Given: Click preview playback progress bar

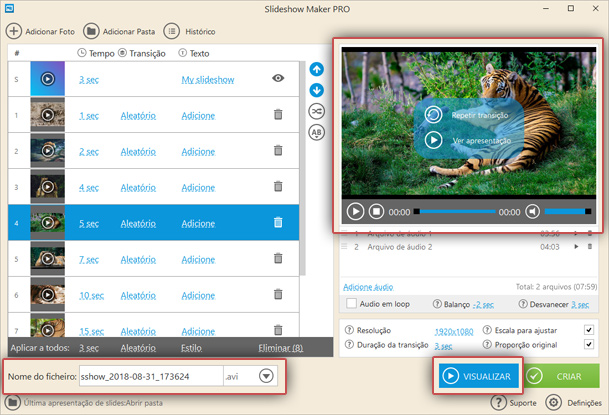Looking at the screenshot, I should 455,212.
